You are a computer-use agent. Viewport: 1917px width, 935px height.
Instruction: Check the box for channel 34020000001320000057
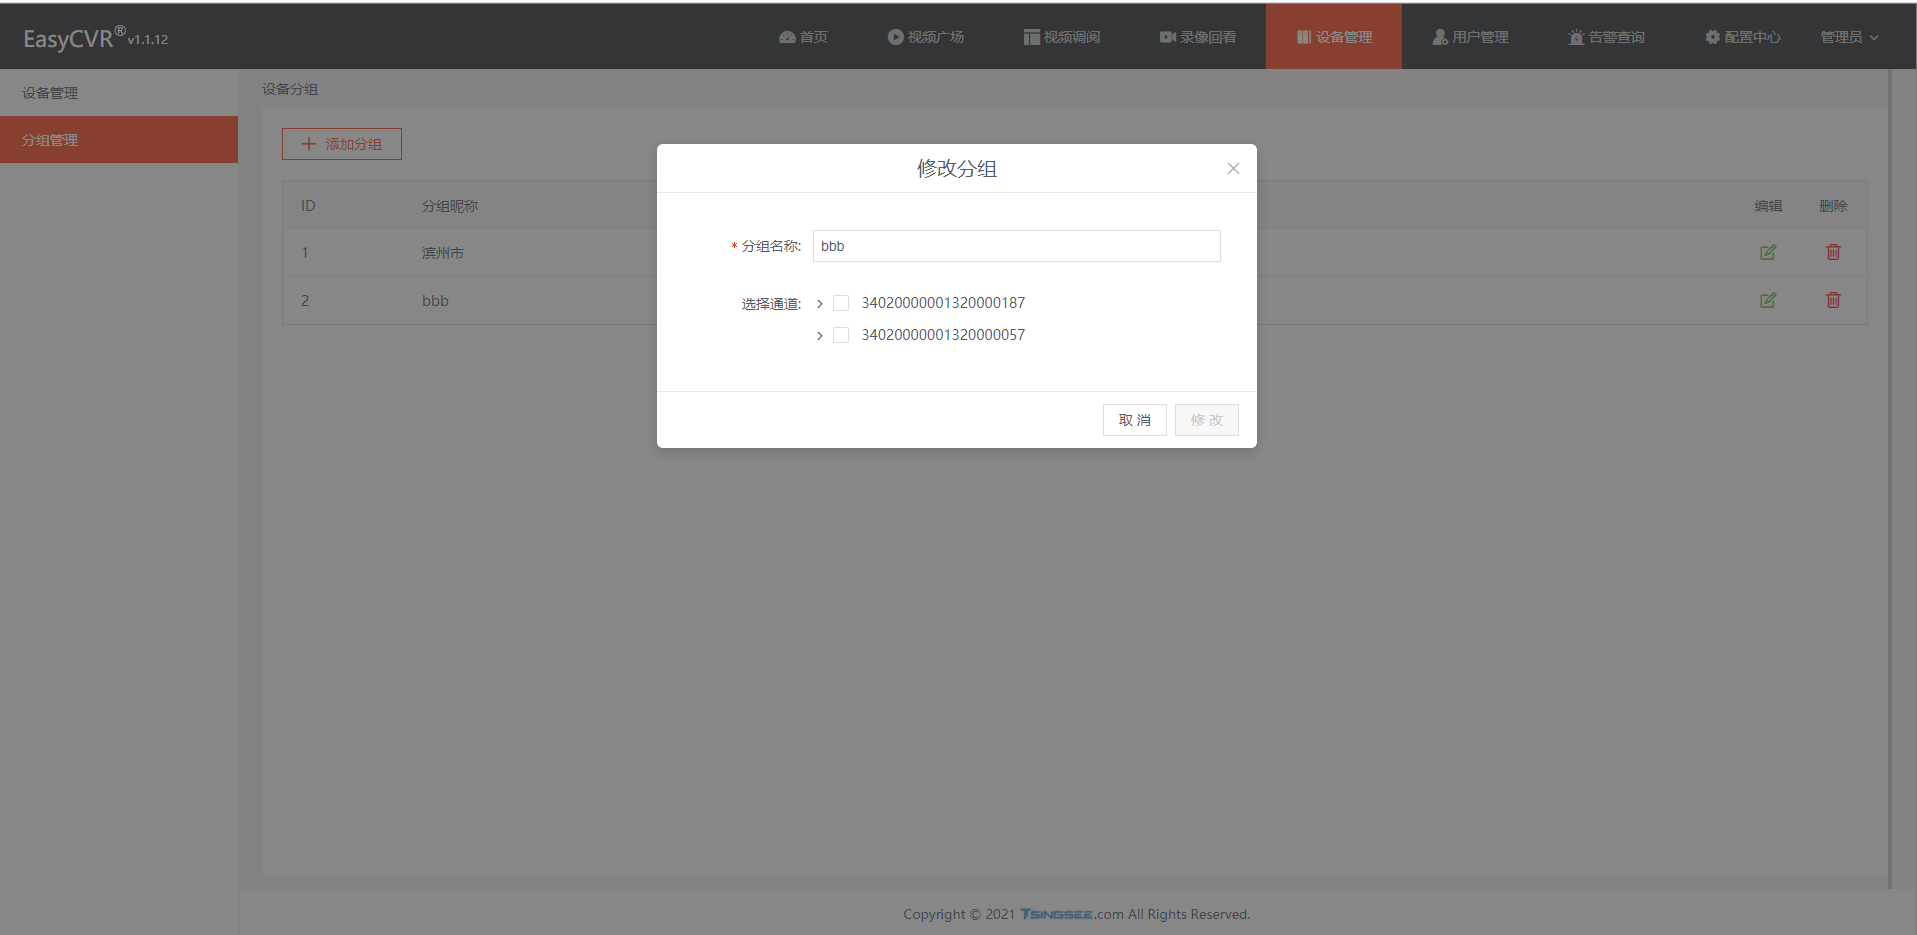click(x=841, y=335)
